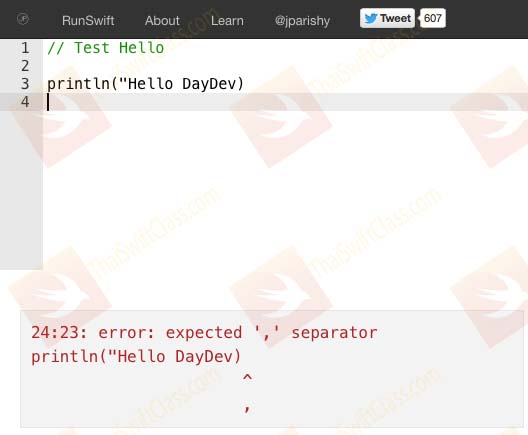
Task: Select line number 4 in gutter
Action: (25, 102)
